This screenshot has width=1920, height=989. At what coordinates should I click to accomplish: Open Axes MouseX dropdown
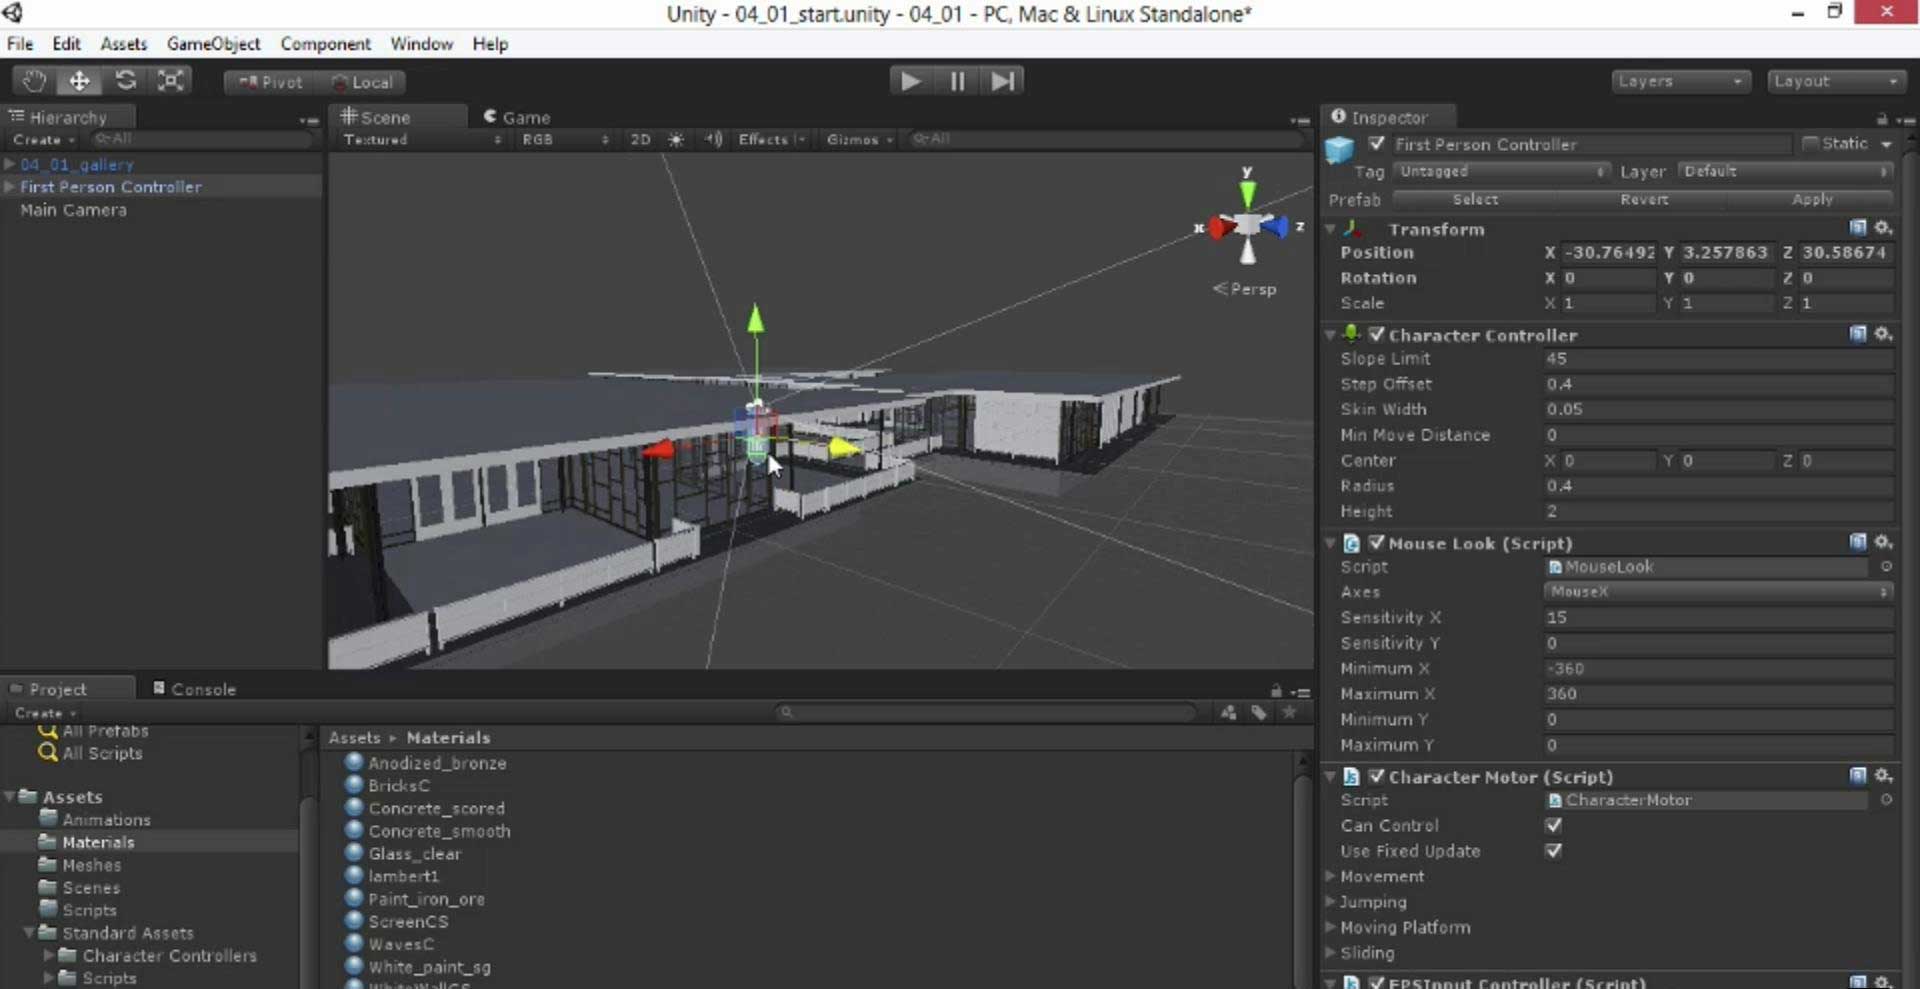1718,592
